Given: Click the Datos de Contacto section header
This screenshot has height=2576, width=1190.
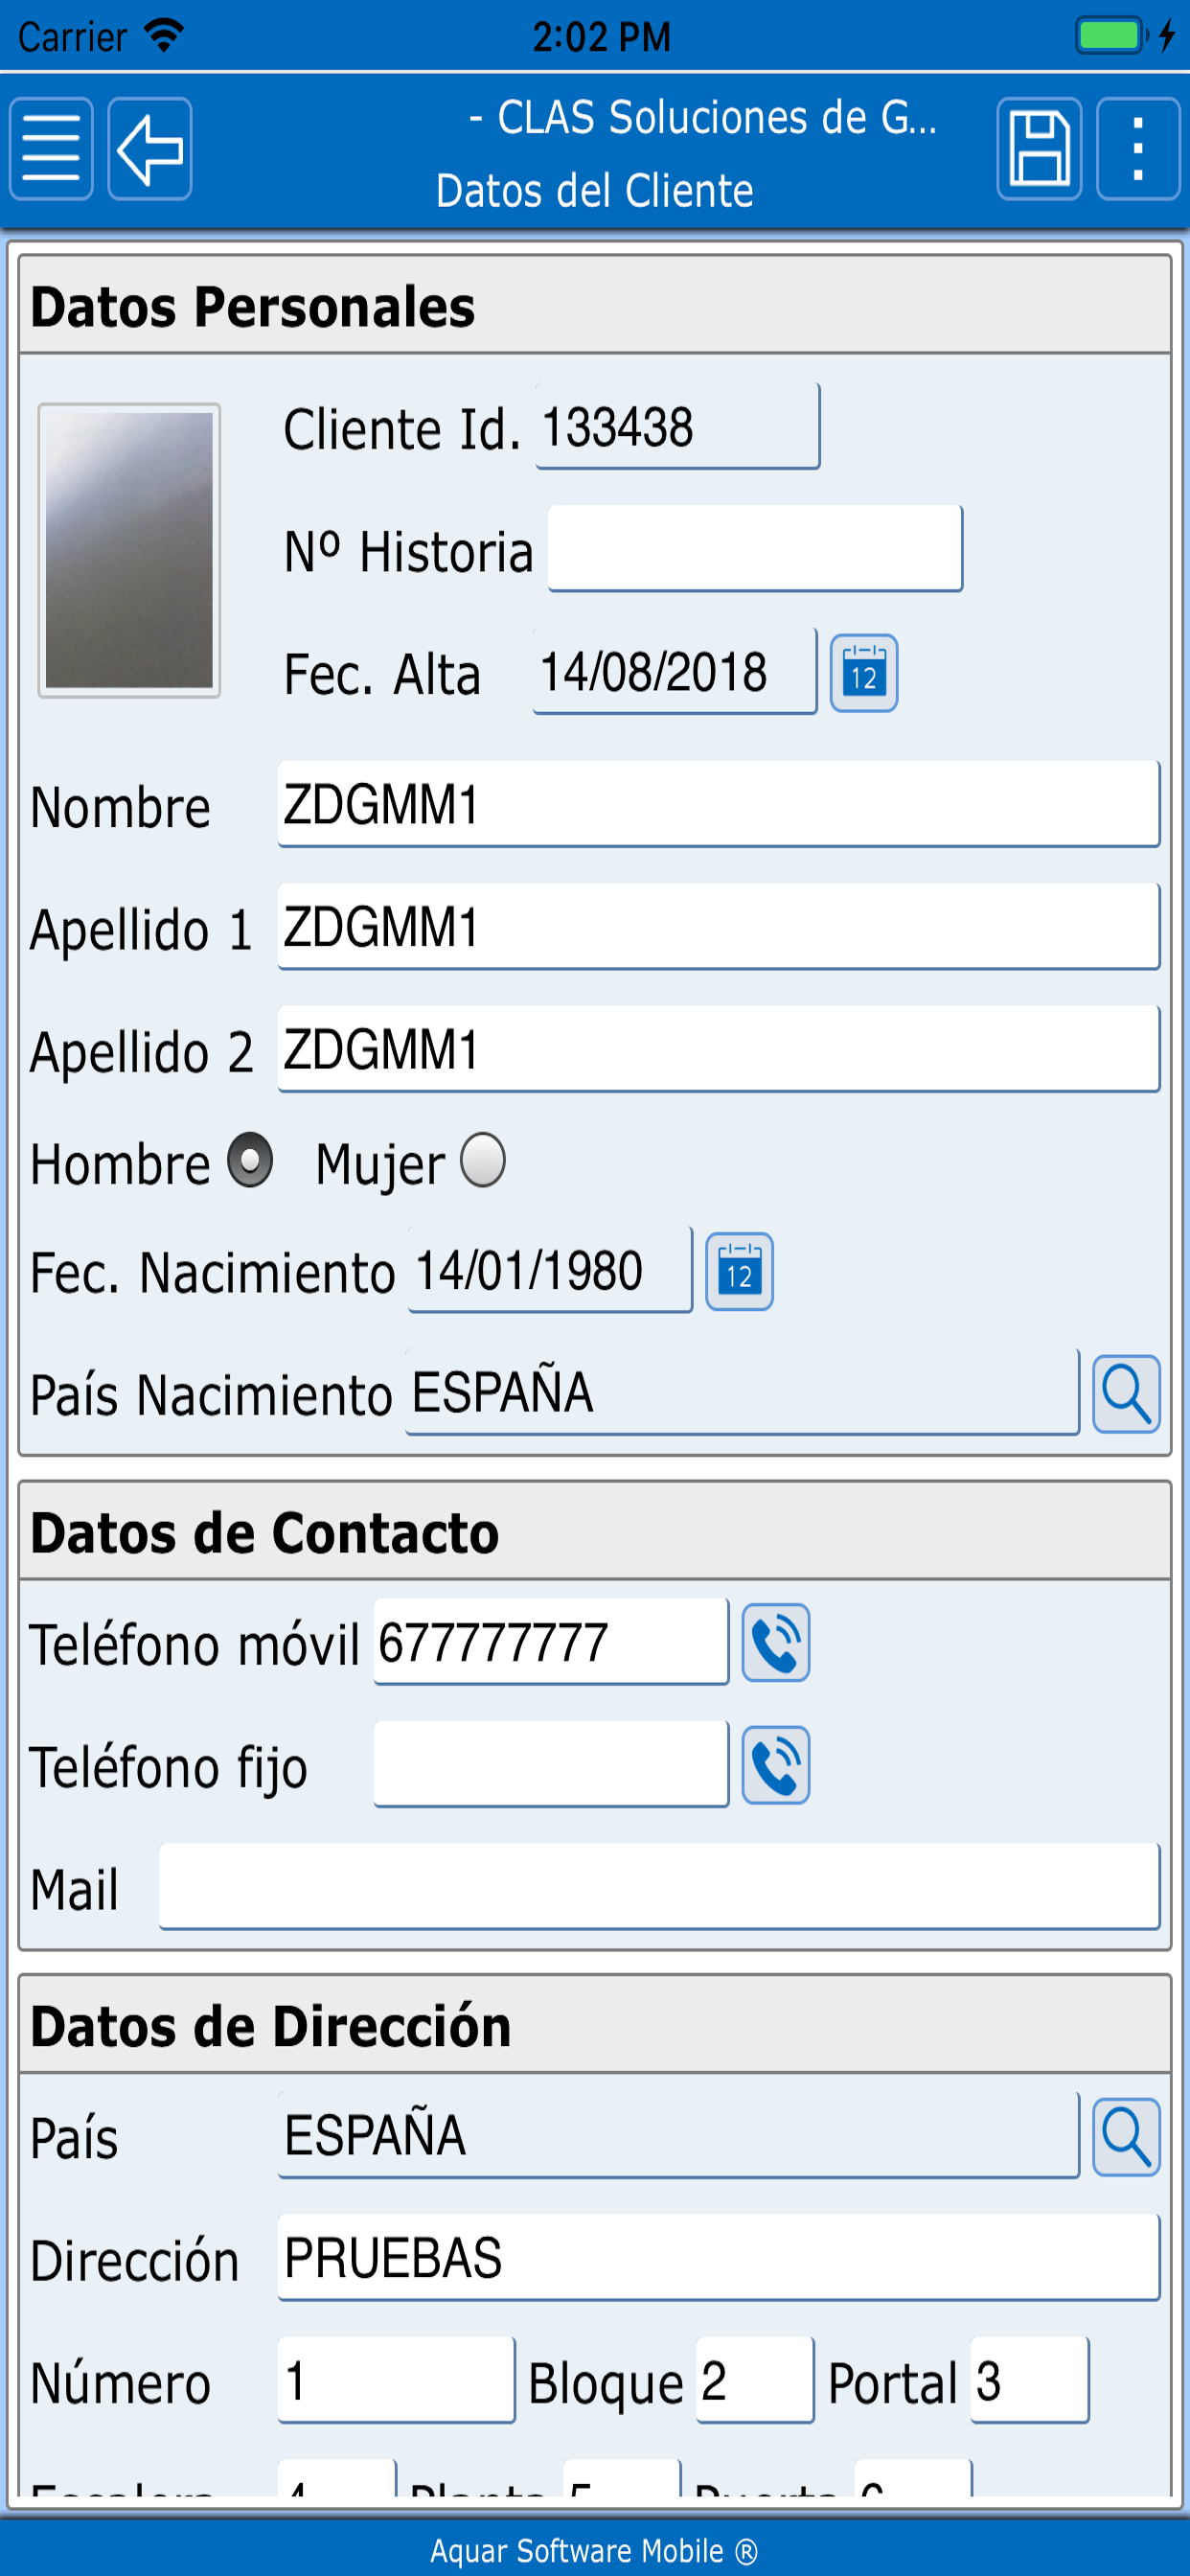Looking at the screenshot, I should coord(265,1533).
